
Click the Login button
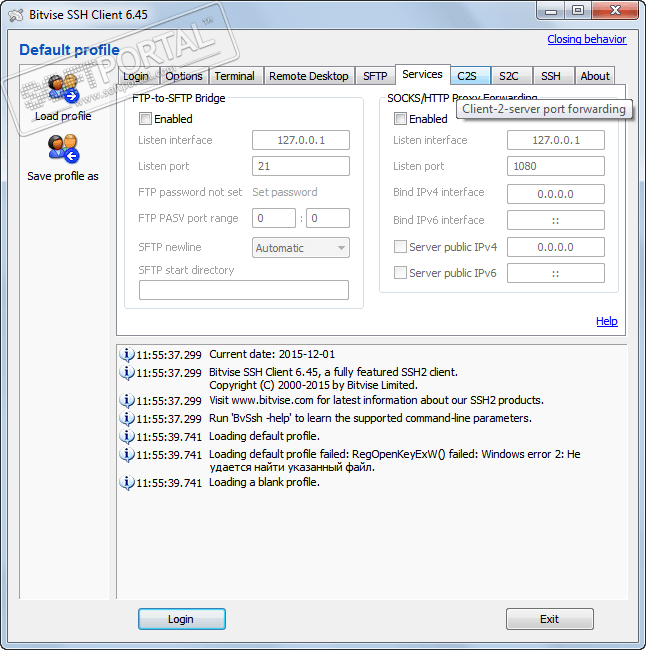click(x=182, y=619)
